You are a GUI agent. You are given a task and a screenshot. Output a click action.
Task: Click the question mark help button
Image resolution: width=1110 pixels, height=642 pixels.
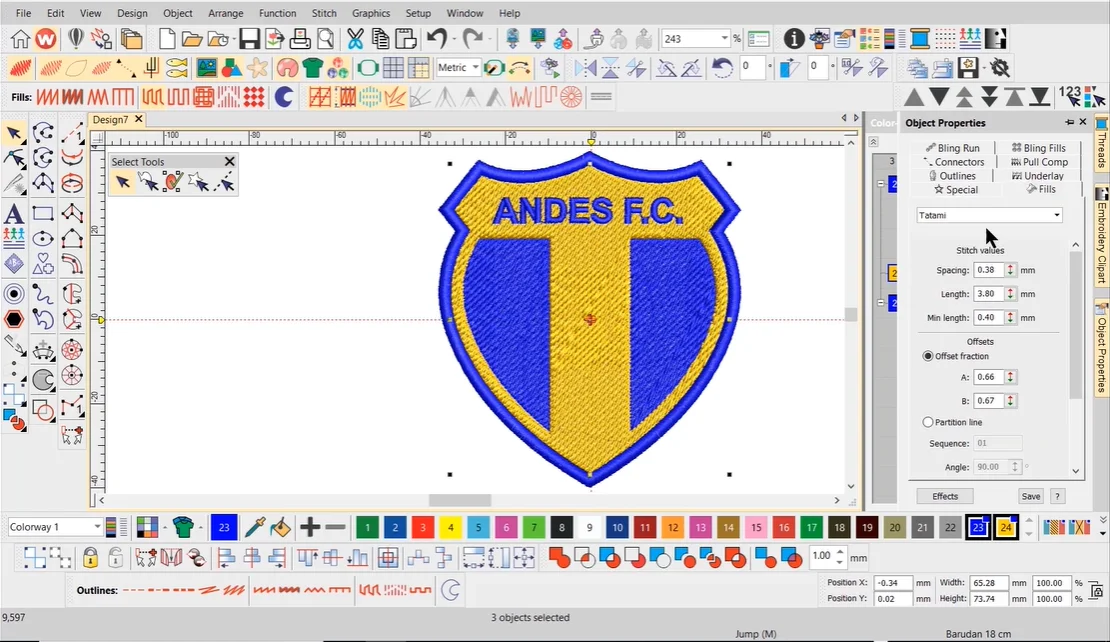[x=1058, y=496]
